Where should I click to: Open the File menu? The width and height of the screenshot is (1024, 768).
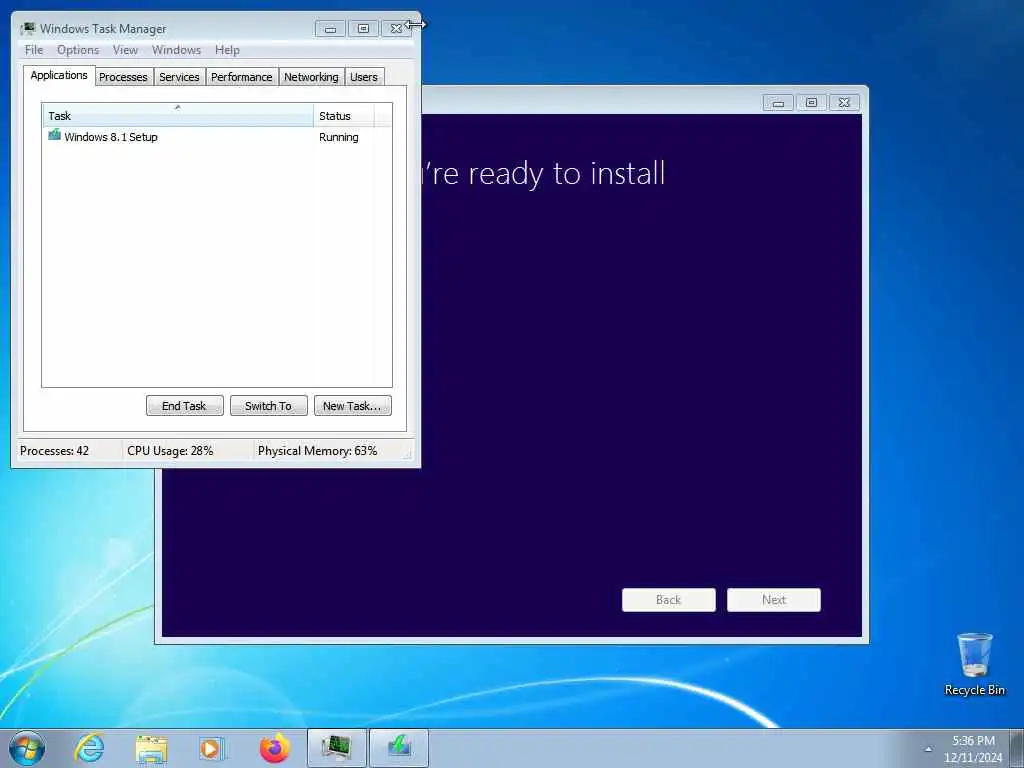tap(34, 50)
